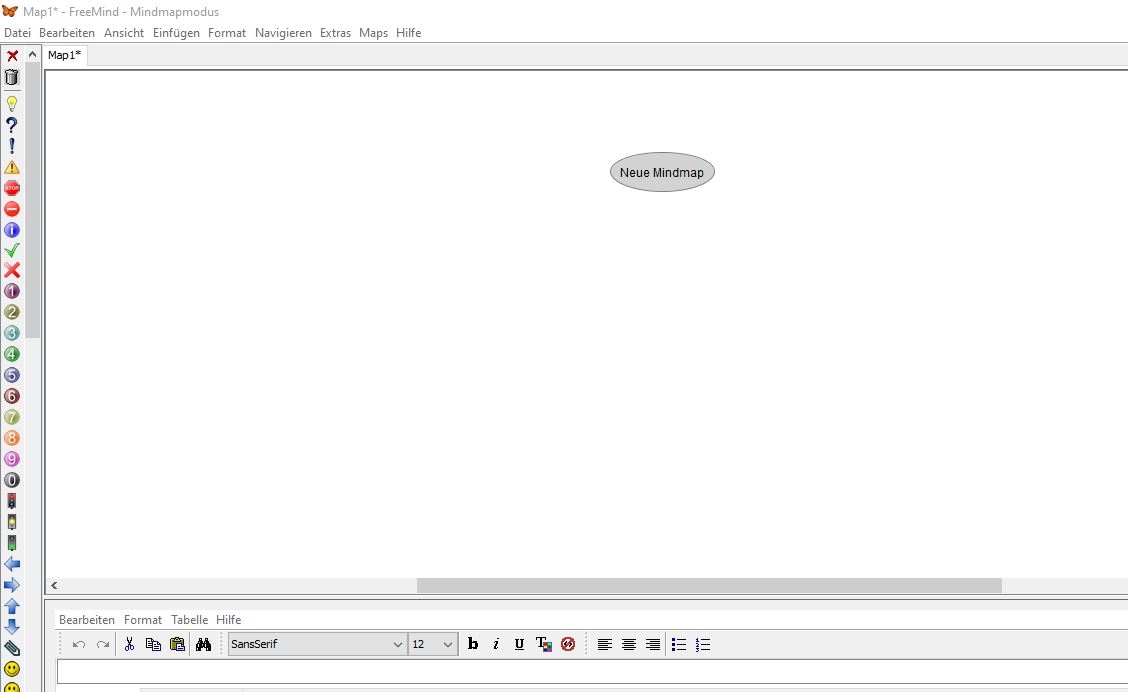Switch to the Map1* tab

click(x=65, y=56)
